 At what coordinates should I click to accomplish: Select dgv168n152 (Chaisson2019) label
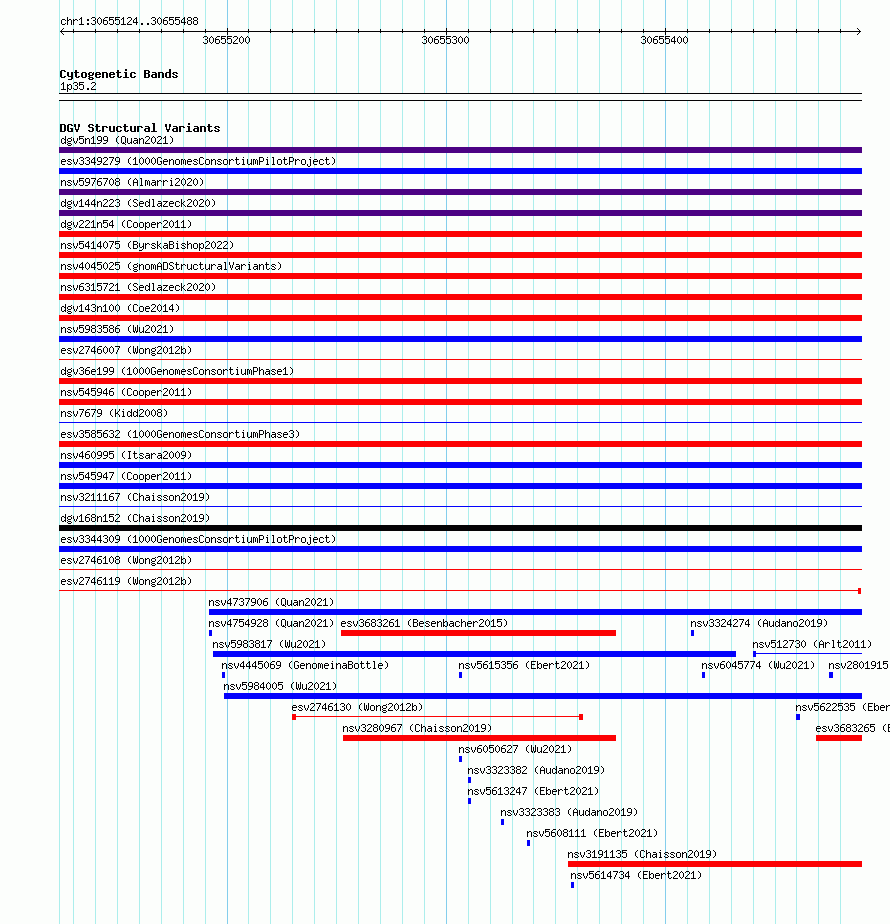pos(135,519)
